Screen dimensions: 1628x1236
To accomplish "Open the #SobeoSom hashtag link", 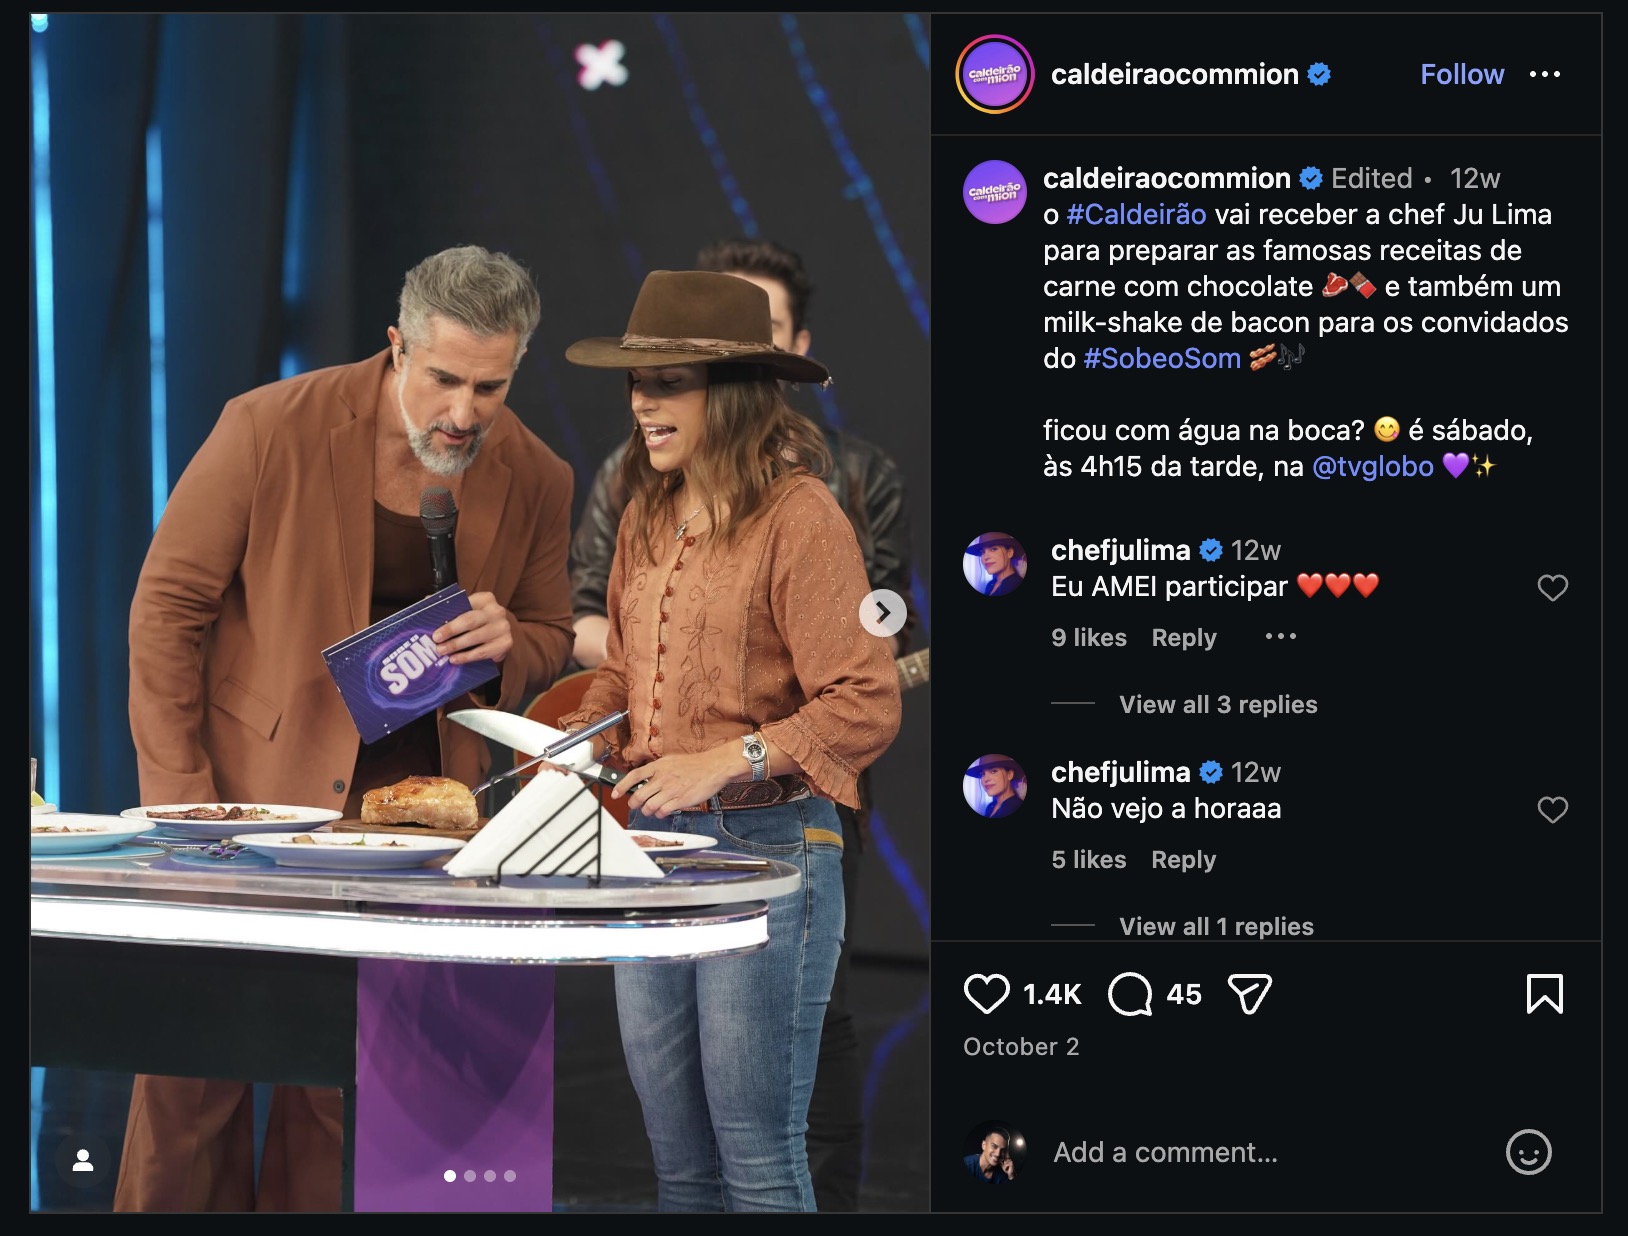I will click(1162, 358).
